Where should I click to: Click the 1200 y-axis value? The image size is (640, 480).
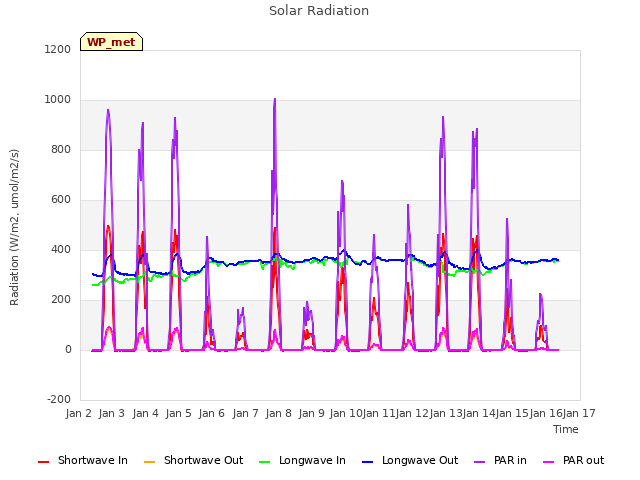click(x=58, y=50)
